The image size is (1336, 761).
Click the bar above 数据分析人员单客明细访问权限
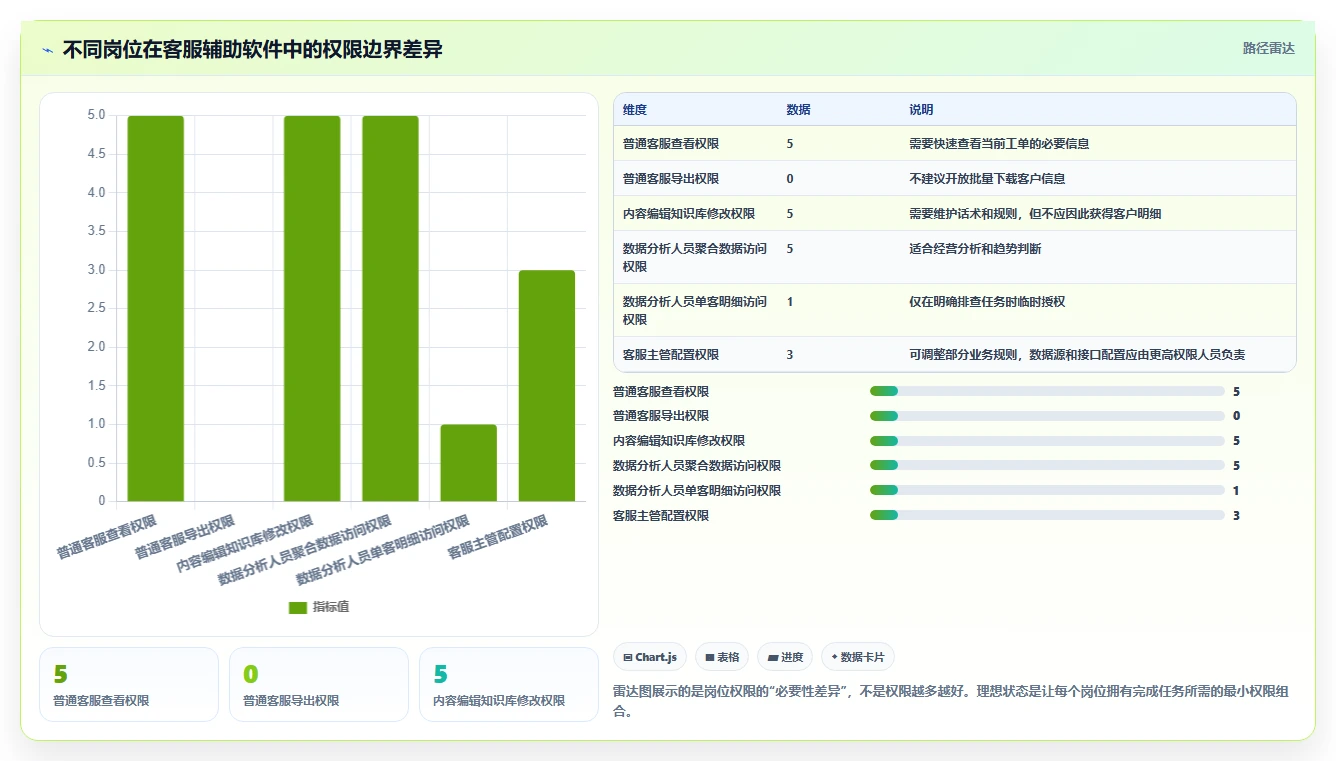(468, 463)
